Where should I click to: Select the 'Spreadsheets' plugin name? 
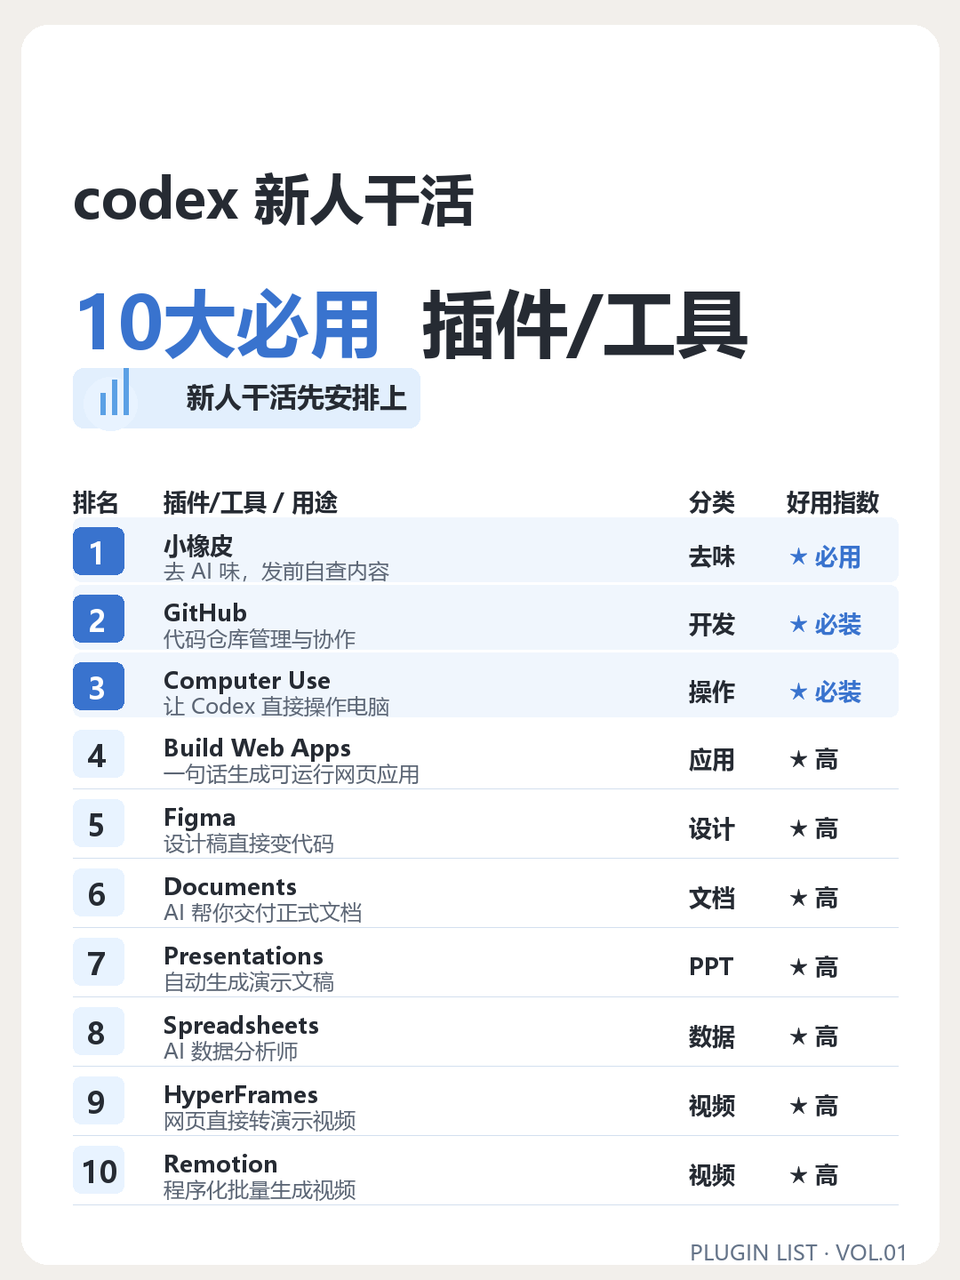[241, 1026]
